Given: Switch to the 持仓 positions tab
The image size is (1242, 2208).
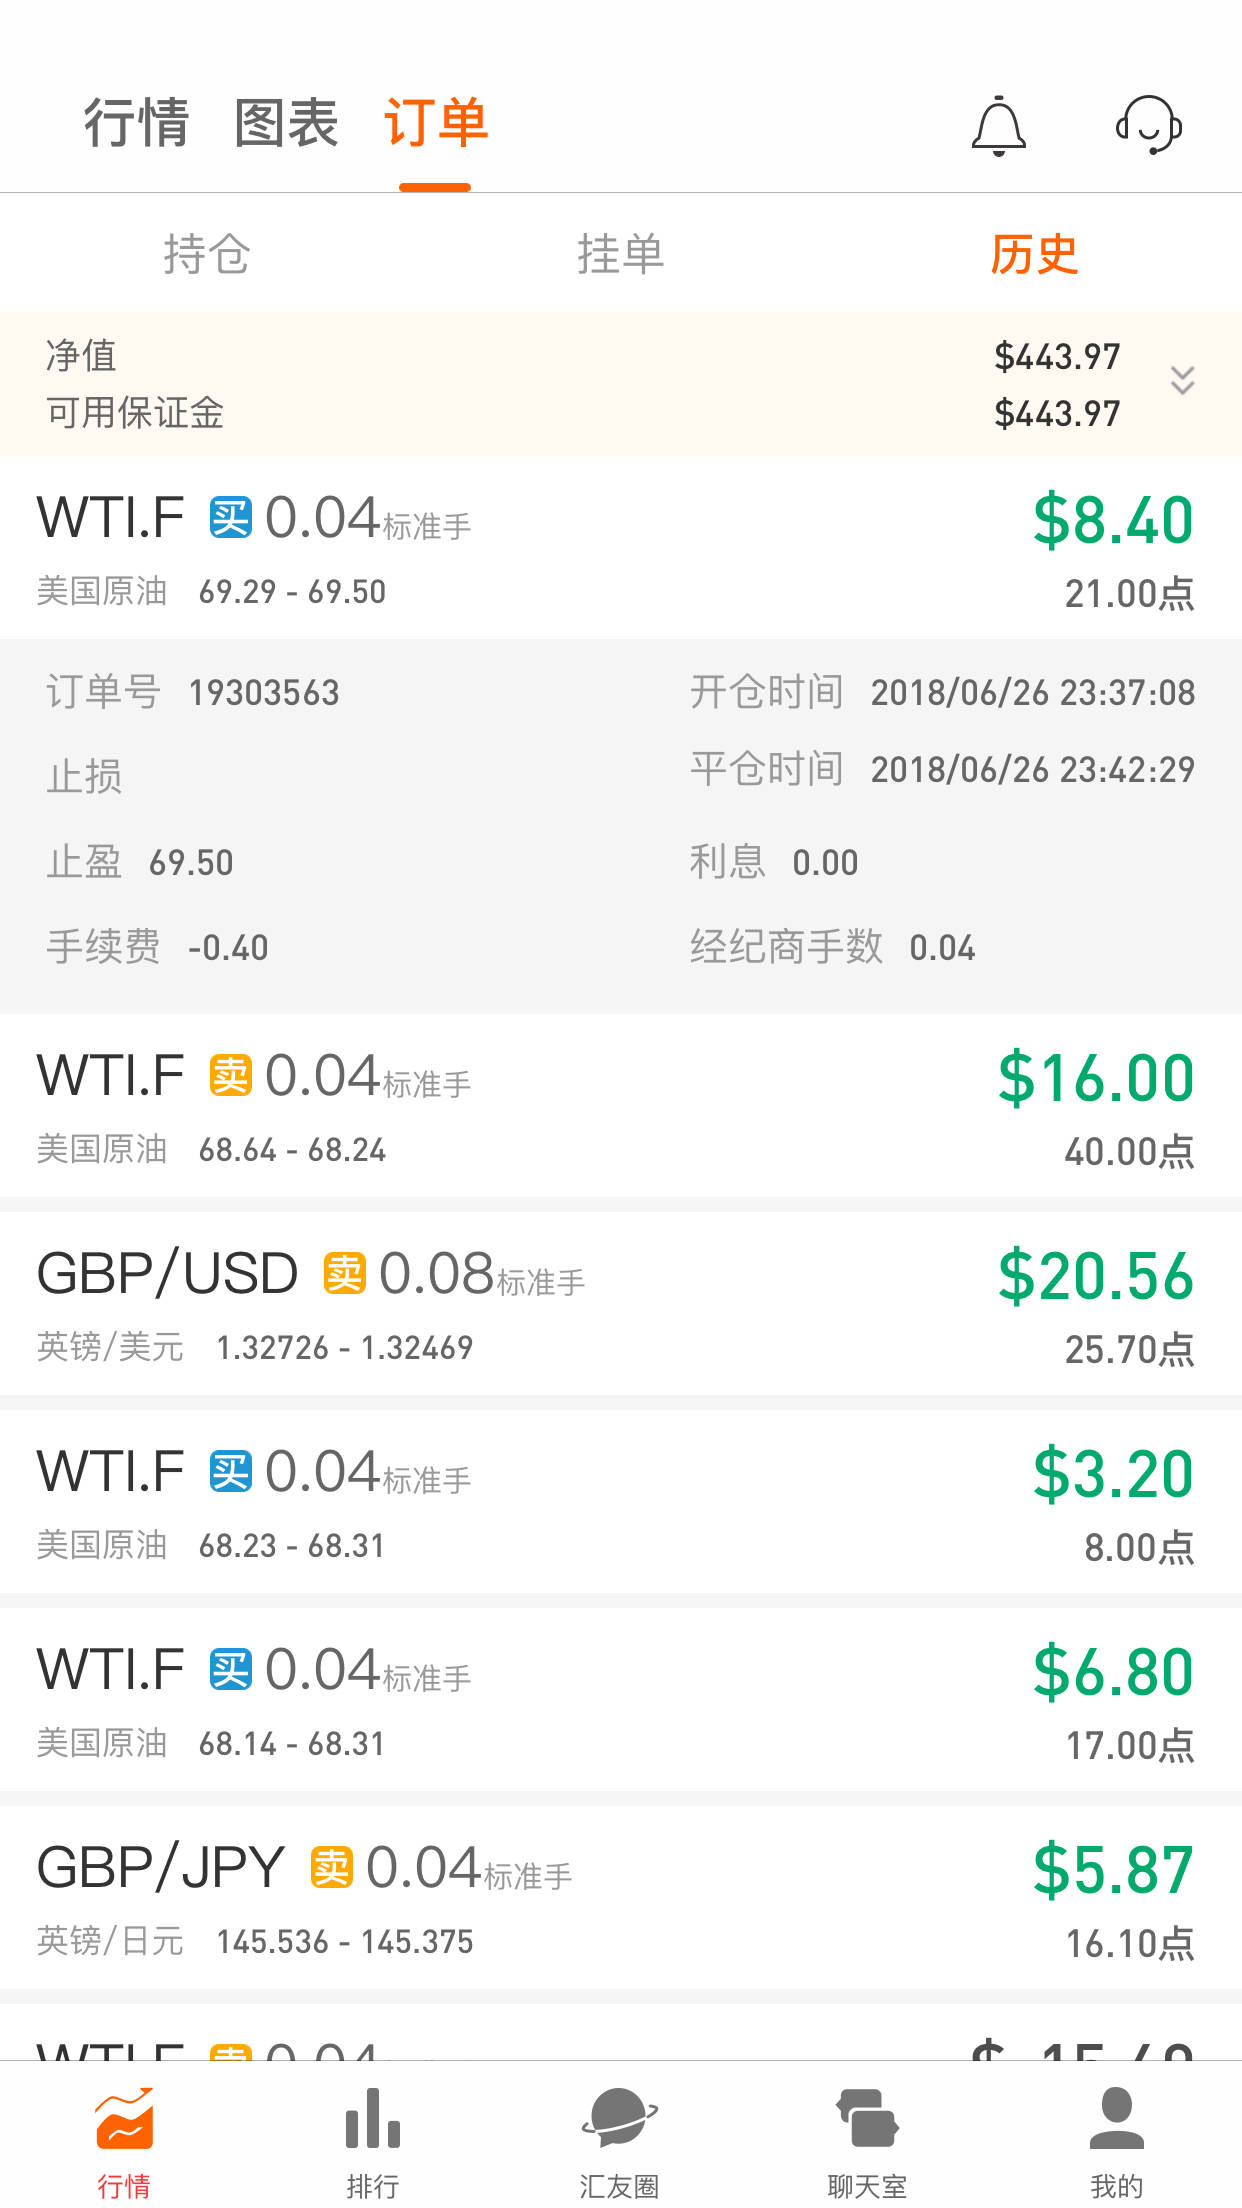Looking at the screenshot, I should pos(207,254).
